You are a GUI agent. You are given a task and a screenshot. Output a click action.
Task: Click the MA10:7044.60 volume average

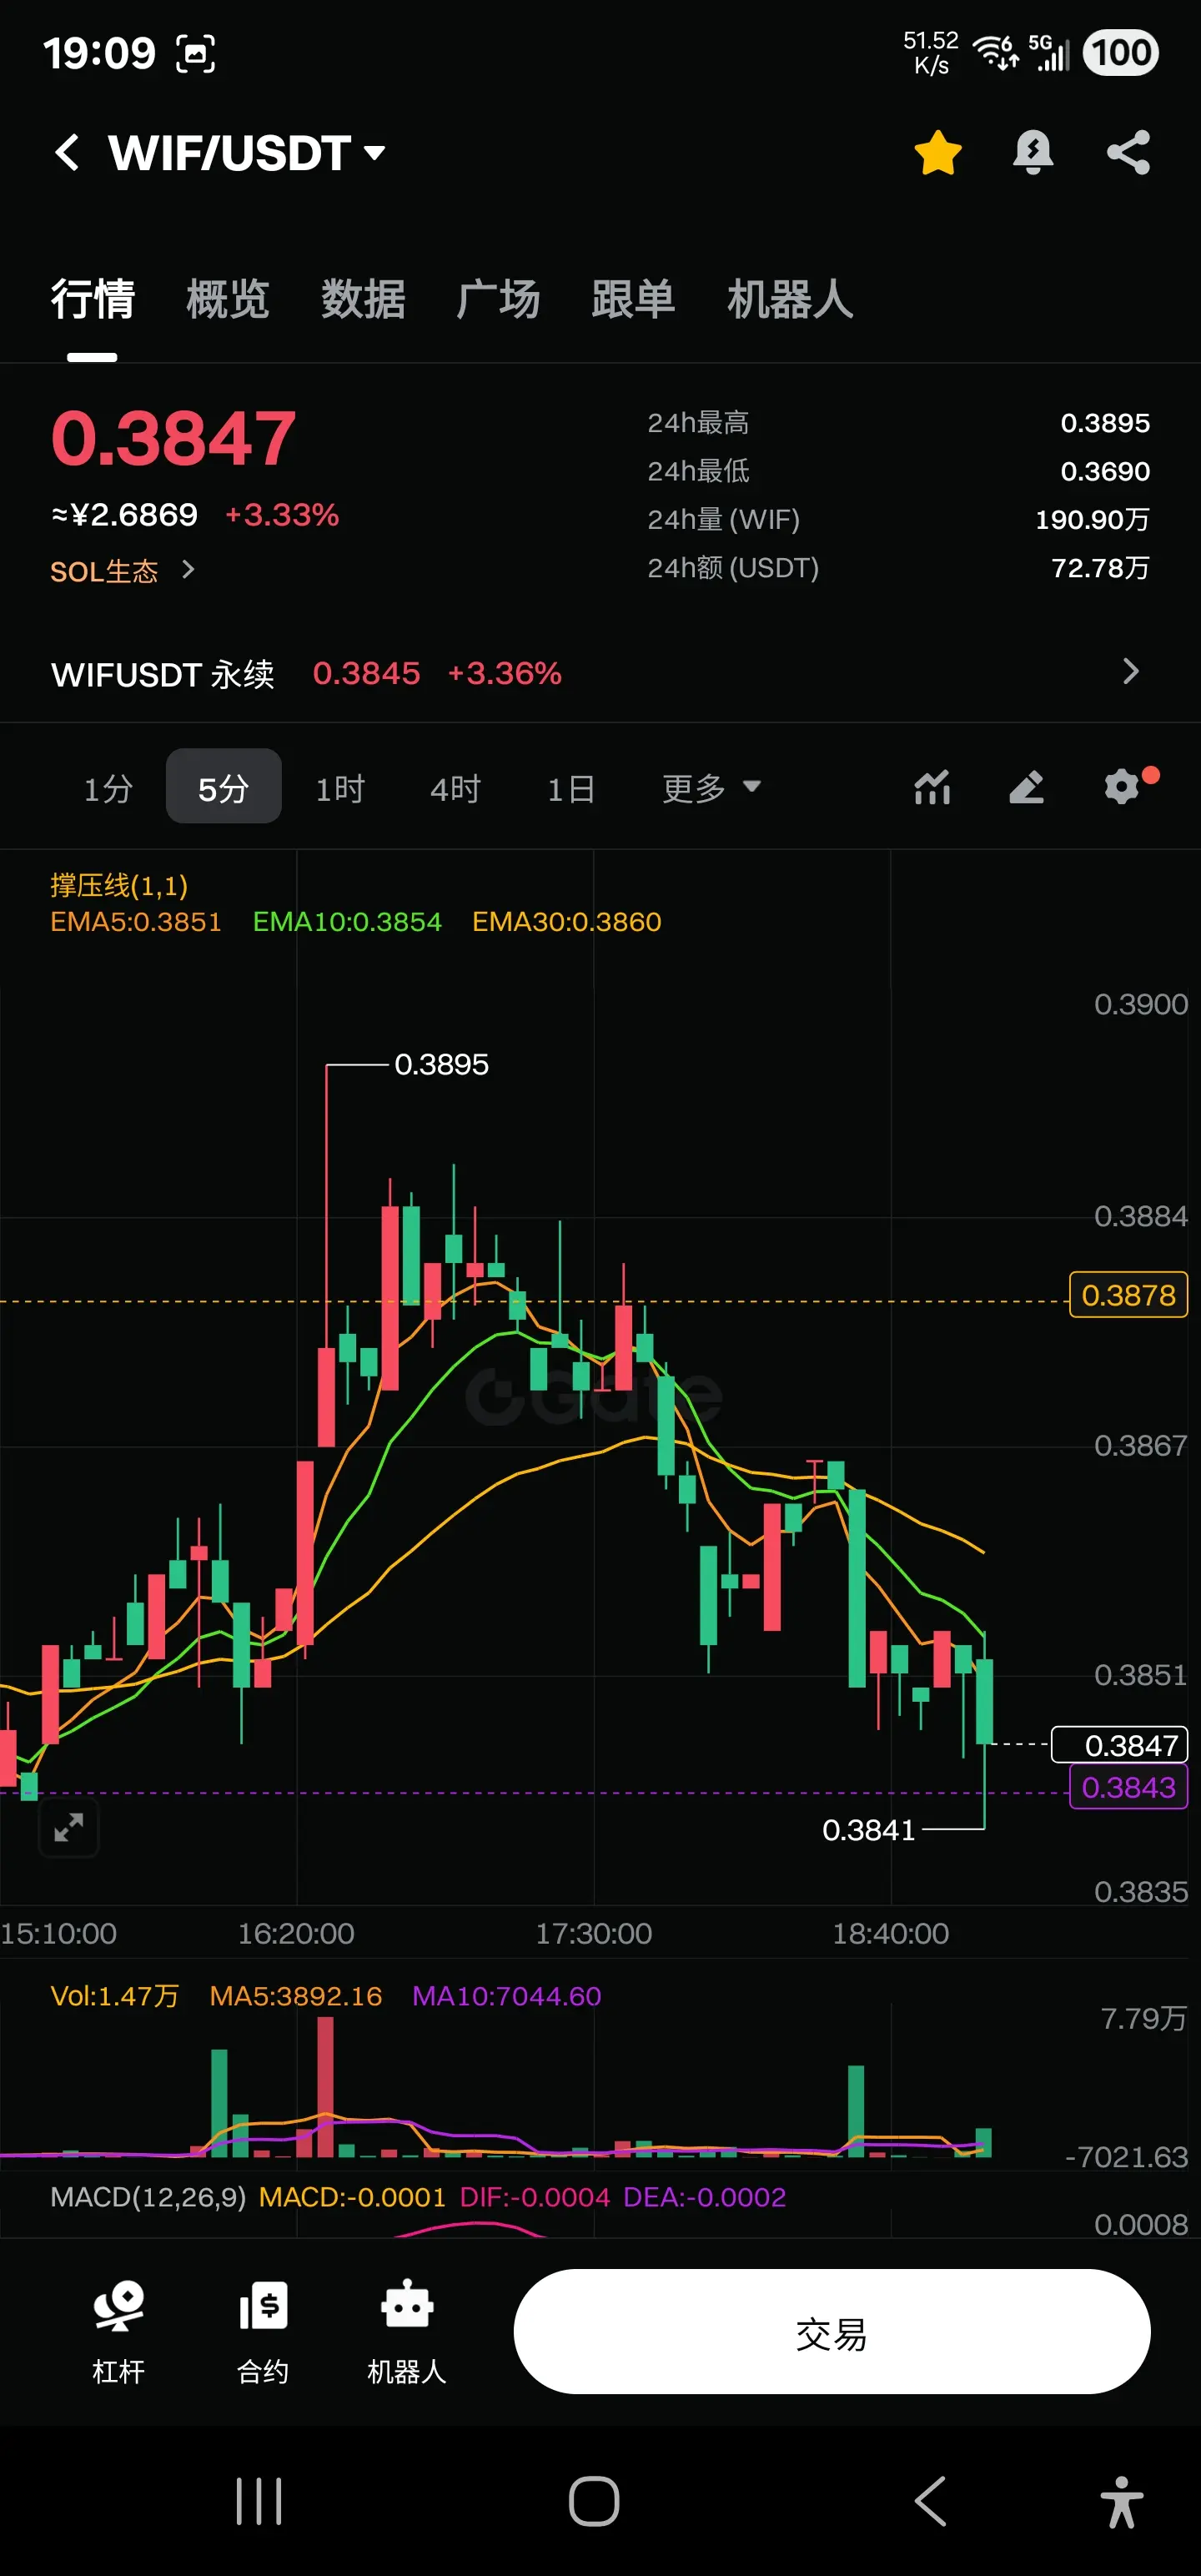[507, 1995]
